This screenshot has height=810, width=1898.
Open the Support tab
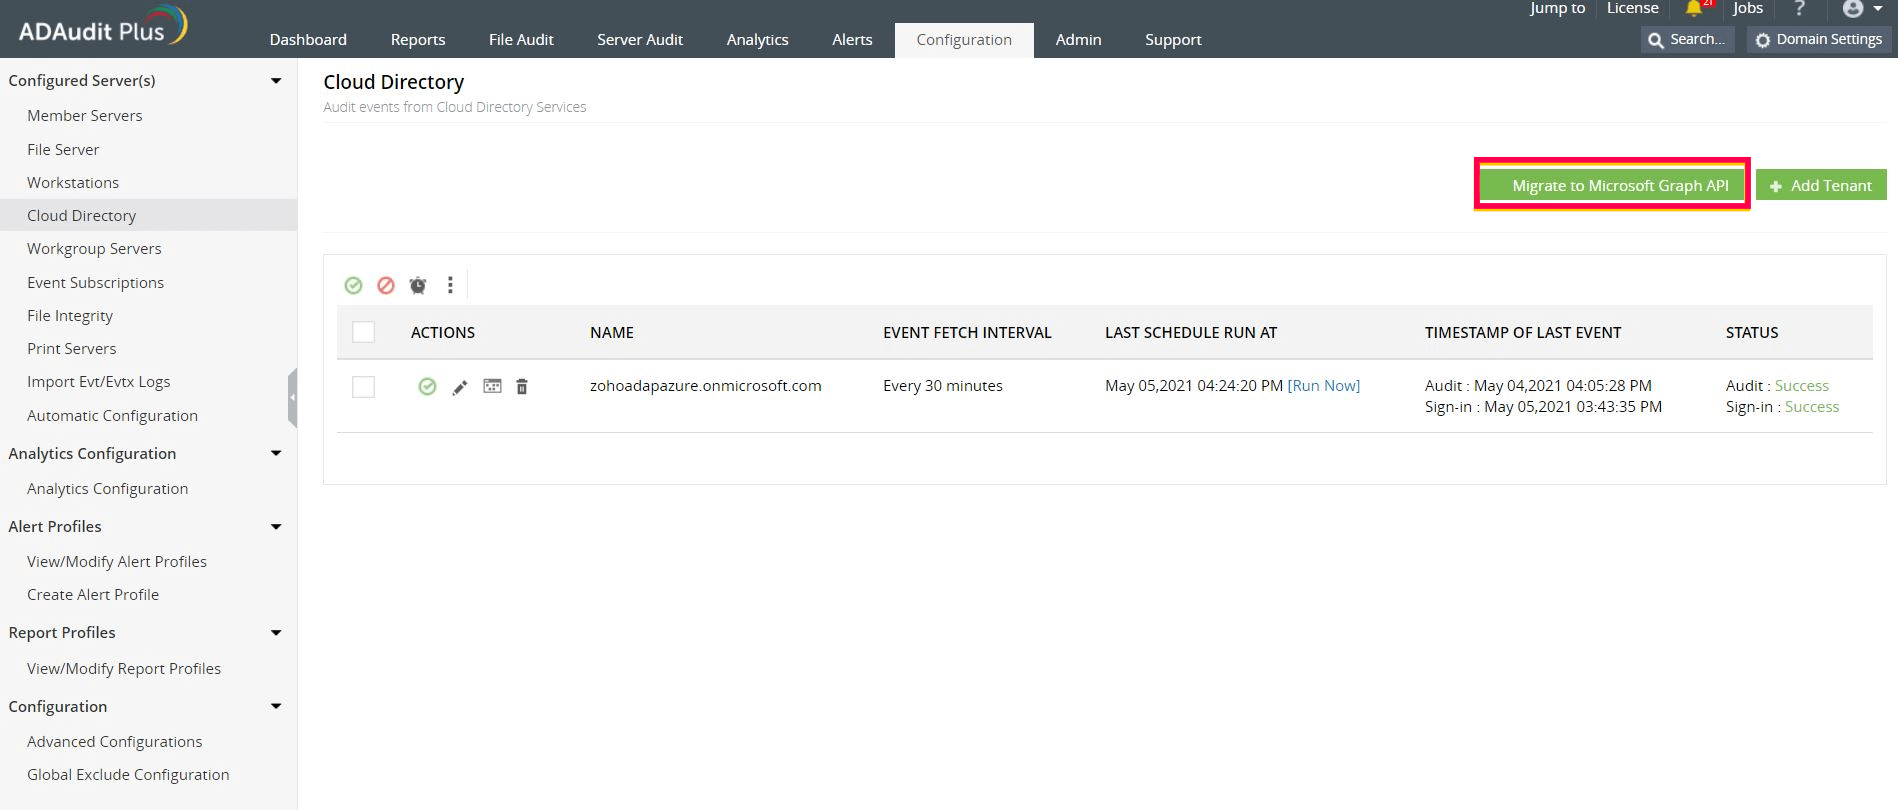click(x=1173, y=40)
